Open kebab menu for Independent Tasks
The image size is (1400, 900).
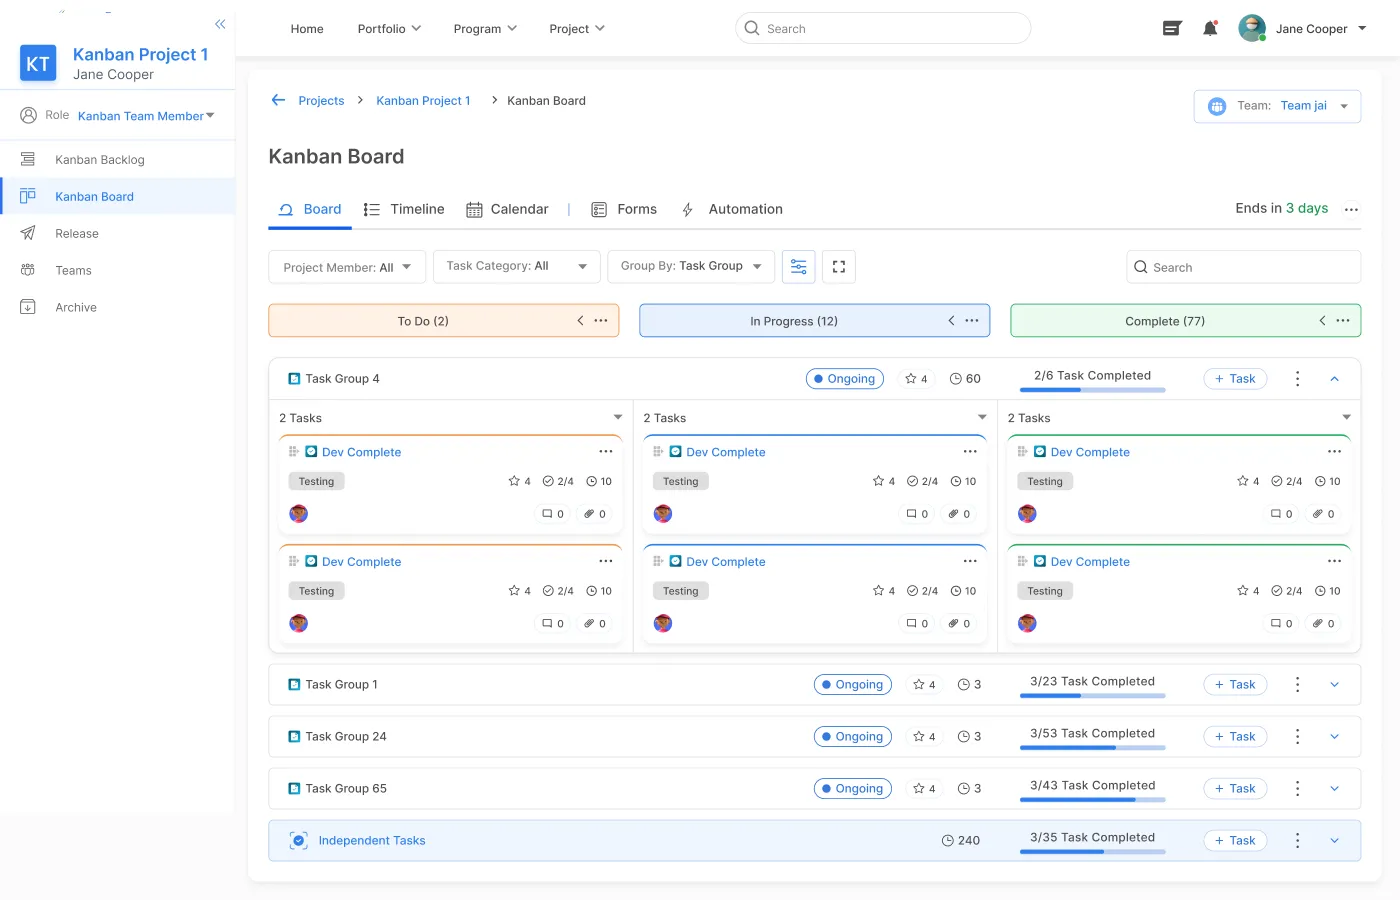click(1298, 841)
